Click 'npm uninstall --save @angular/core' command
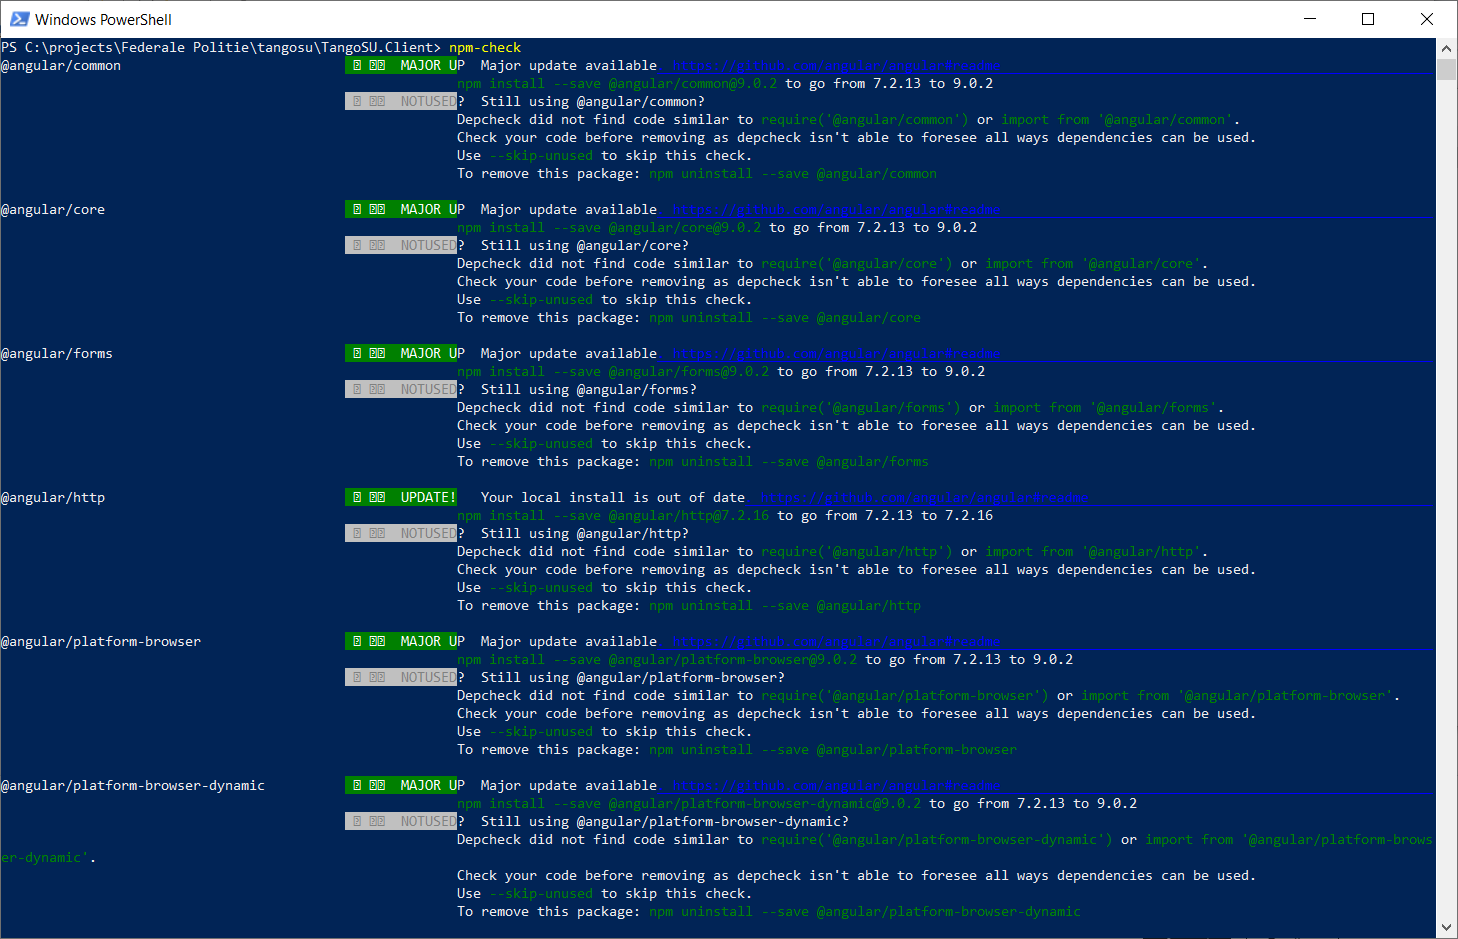 785,317
